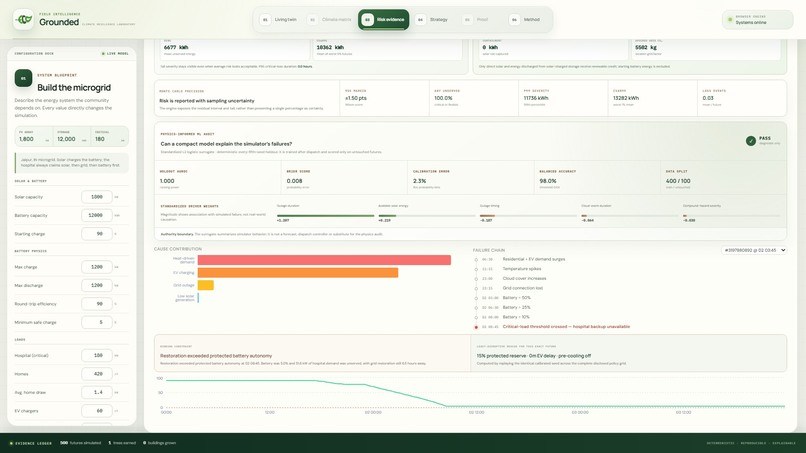The height and width of the screenshot is (453, 806).
Task: Focus the Max discharge input
Action: (x=97, y=285)
